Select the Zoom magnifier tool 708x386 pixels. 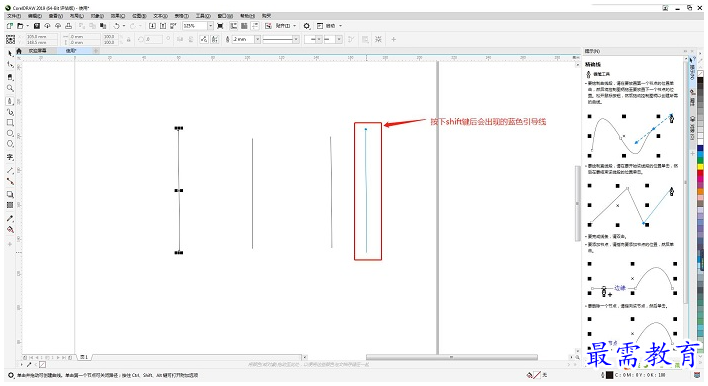[x=10, y=88]
